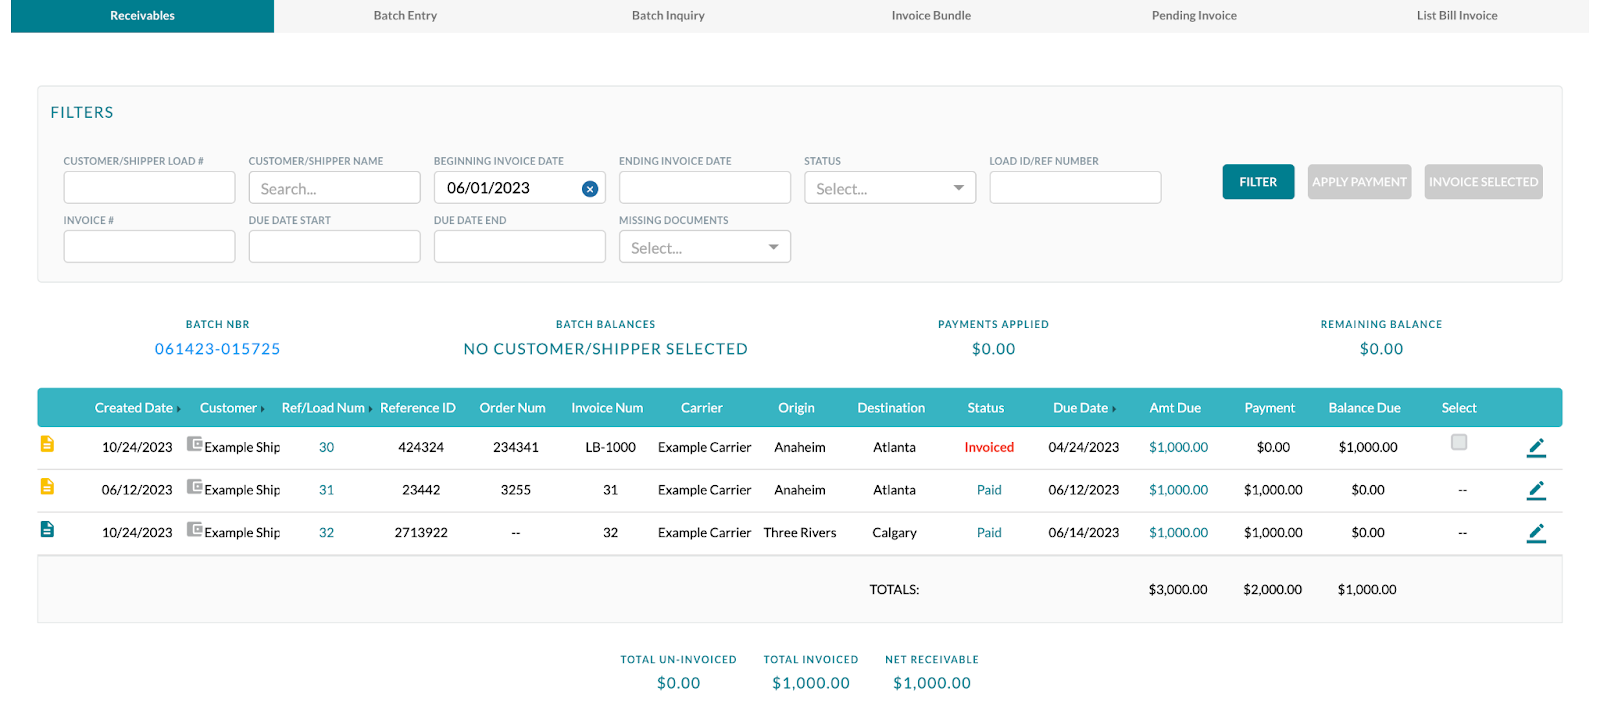The height and width of the screenshot is (713, 1600).
Task: Tick the Select checkbox for Invoiced row
Action: pos(1459,442)
